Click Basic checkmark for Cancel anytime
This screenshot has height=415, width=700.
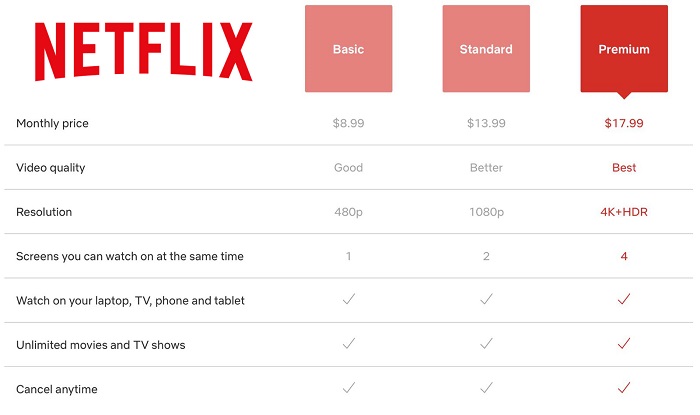[348, 388]
